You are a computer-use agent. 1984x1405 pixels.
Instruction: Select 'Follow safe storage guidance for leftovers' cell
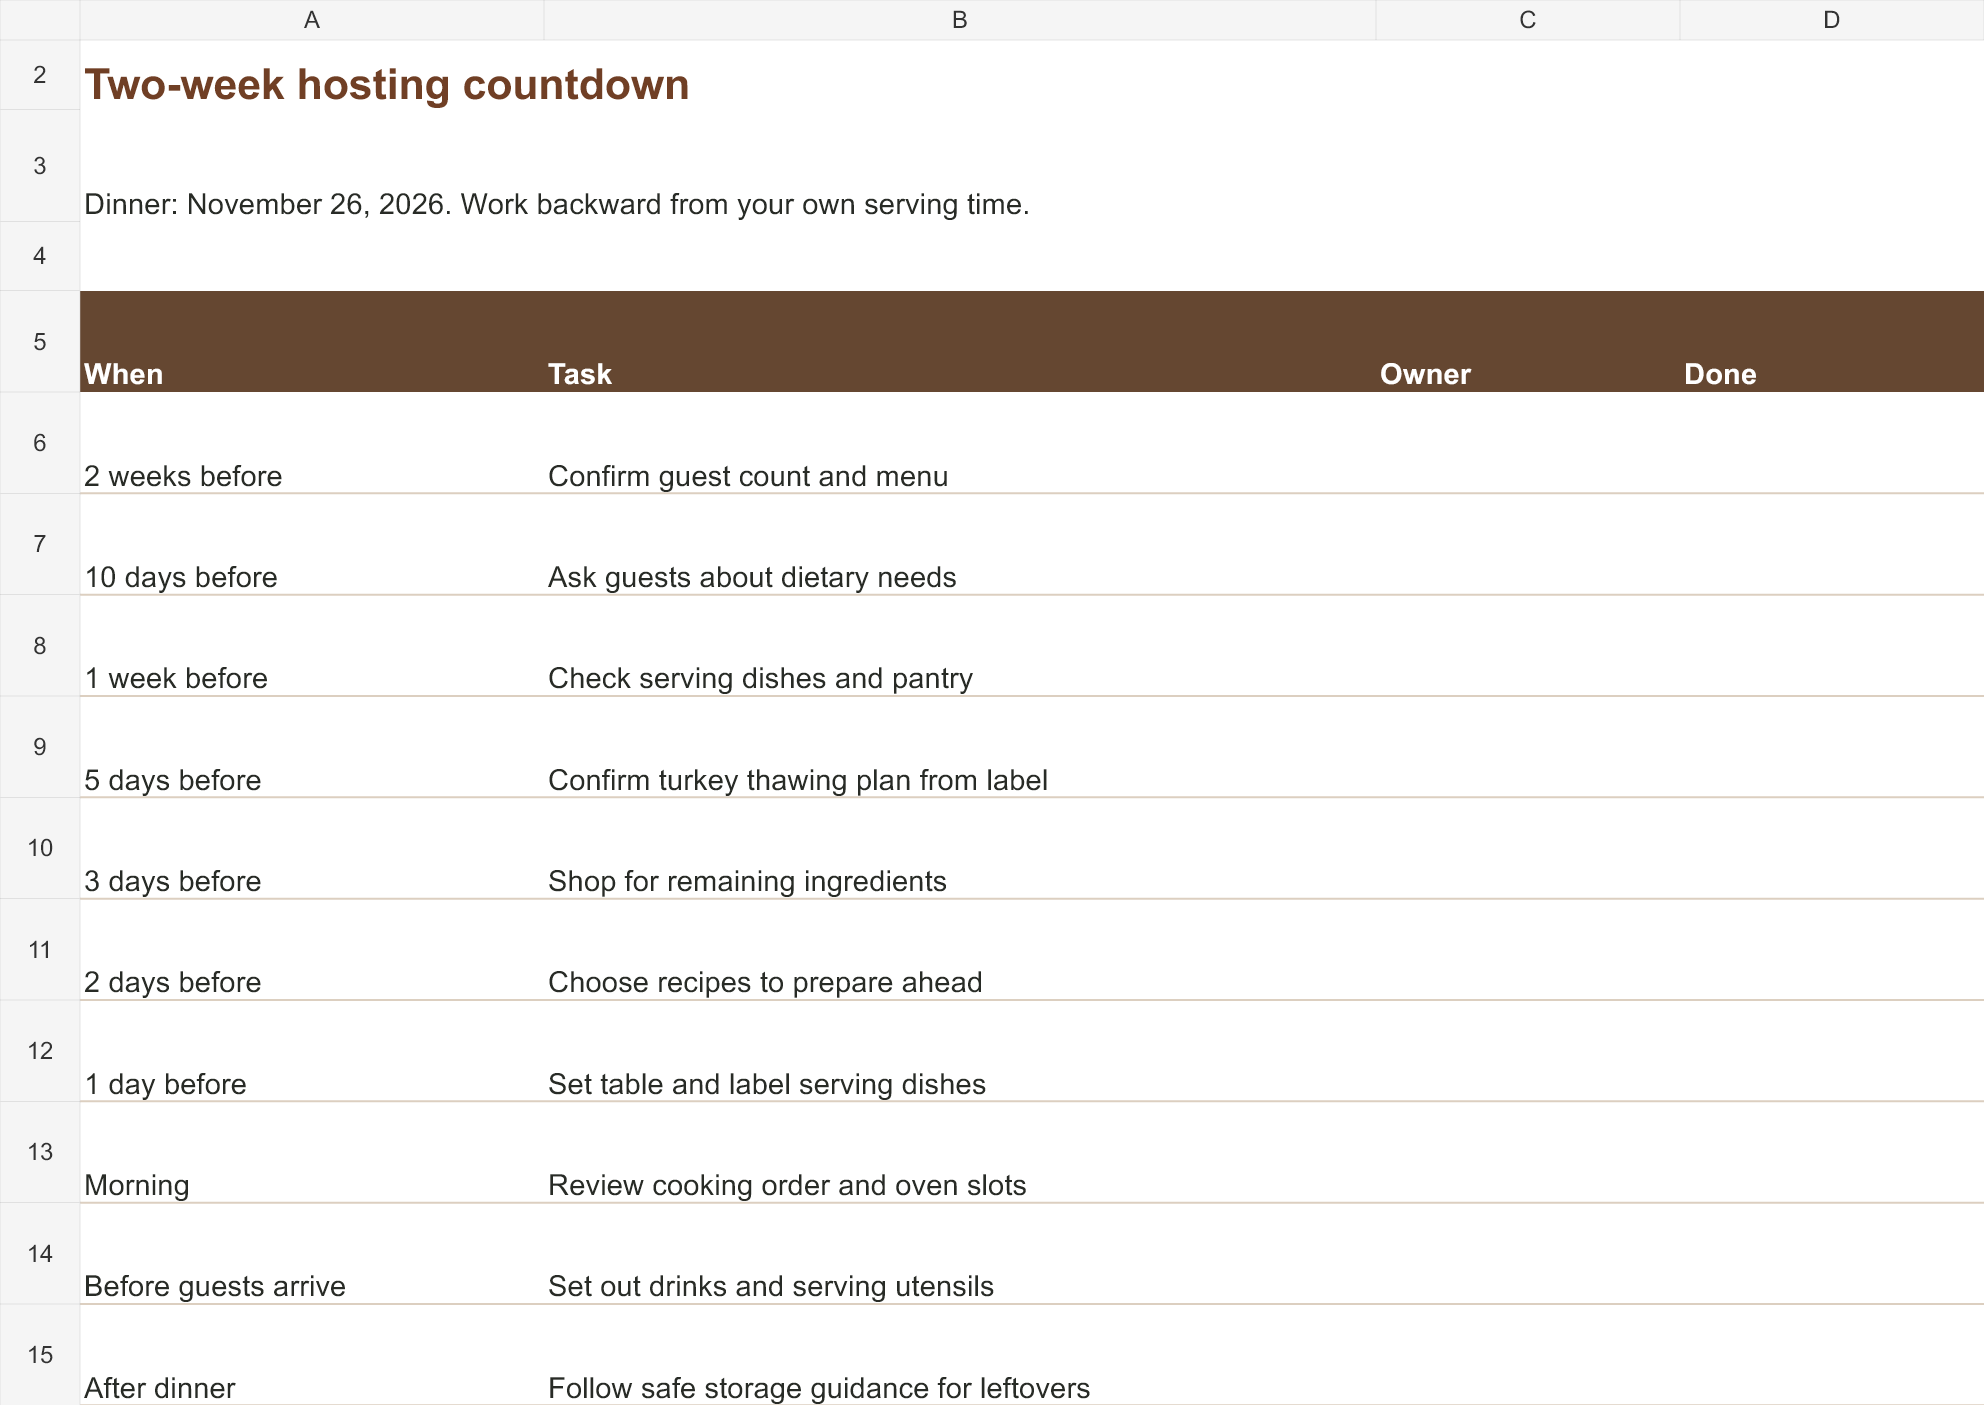tap(960, 1355)
